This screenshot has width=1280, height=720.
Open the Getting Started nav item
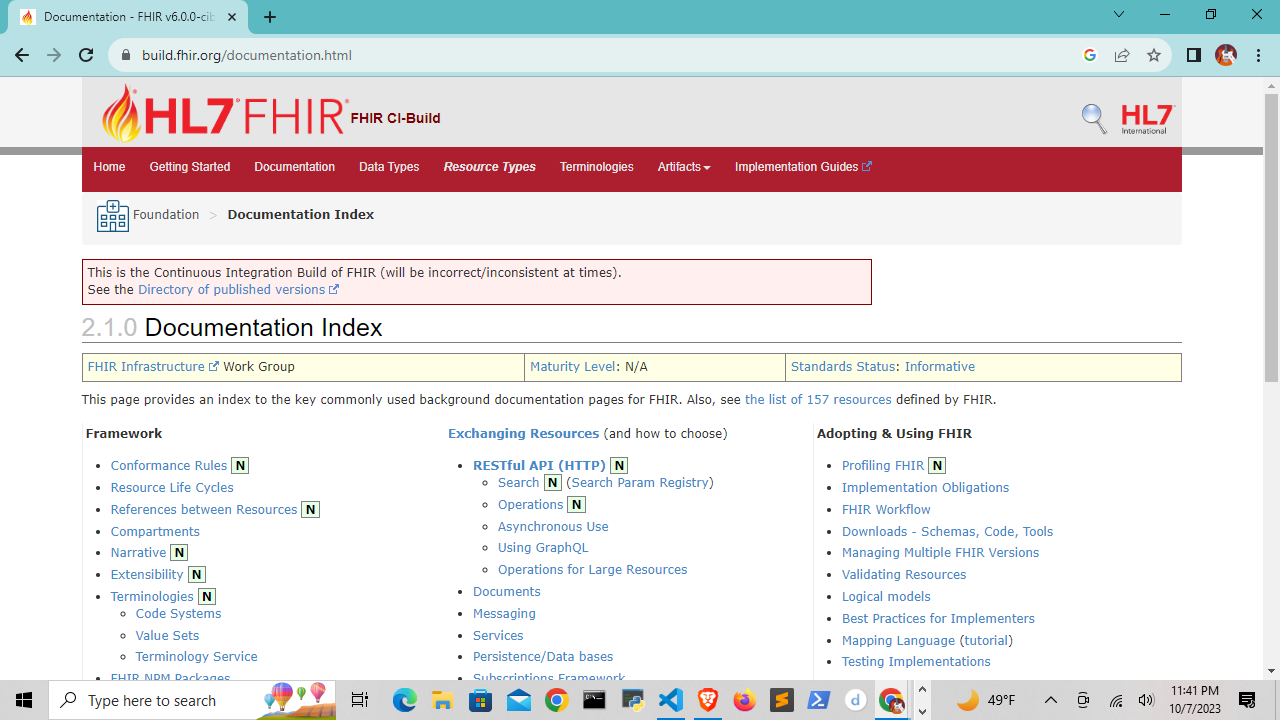(x=190, y=167)
